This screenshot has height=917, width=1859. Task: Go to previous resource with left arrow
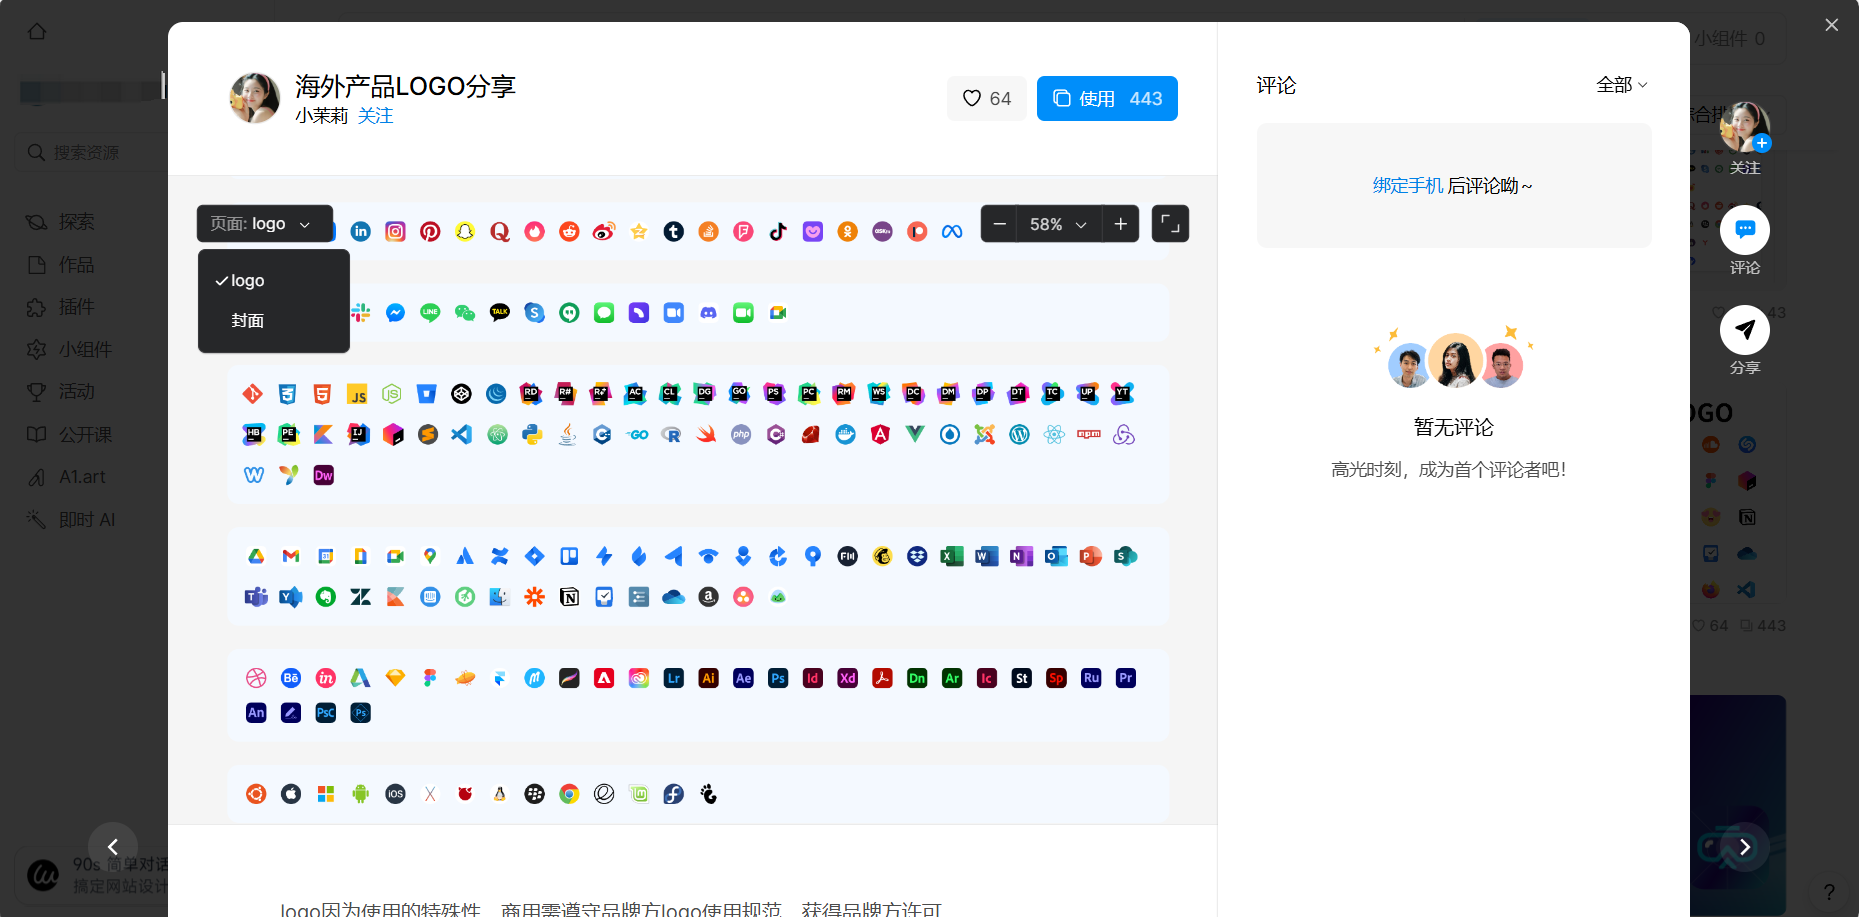(x=113, y=847)
